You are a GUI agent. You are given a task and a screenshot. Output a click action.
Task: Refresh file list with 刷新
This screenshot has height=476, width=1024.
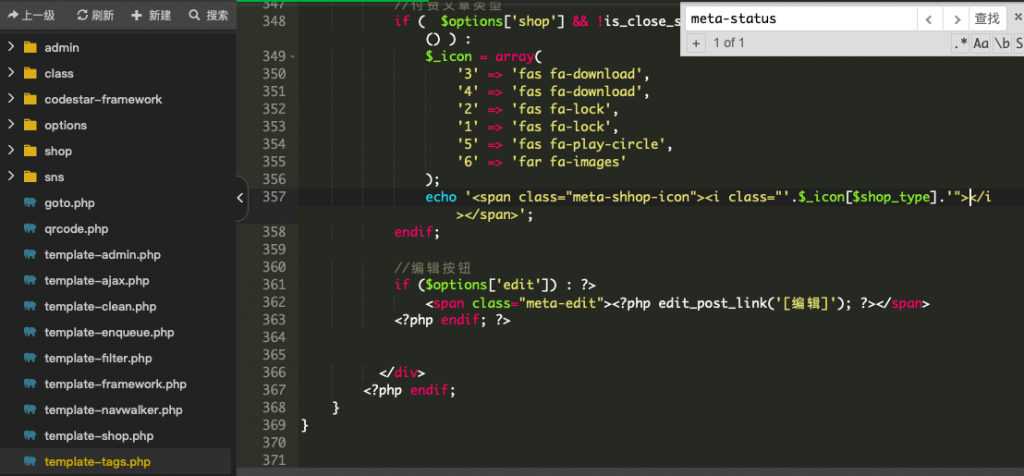coord(95,15)
